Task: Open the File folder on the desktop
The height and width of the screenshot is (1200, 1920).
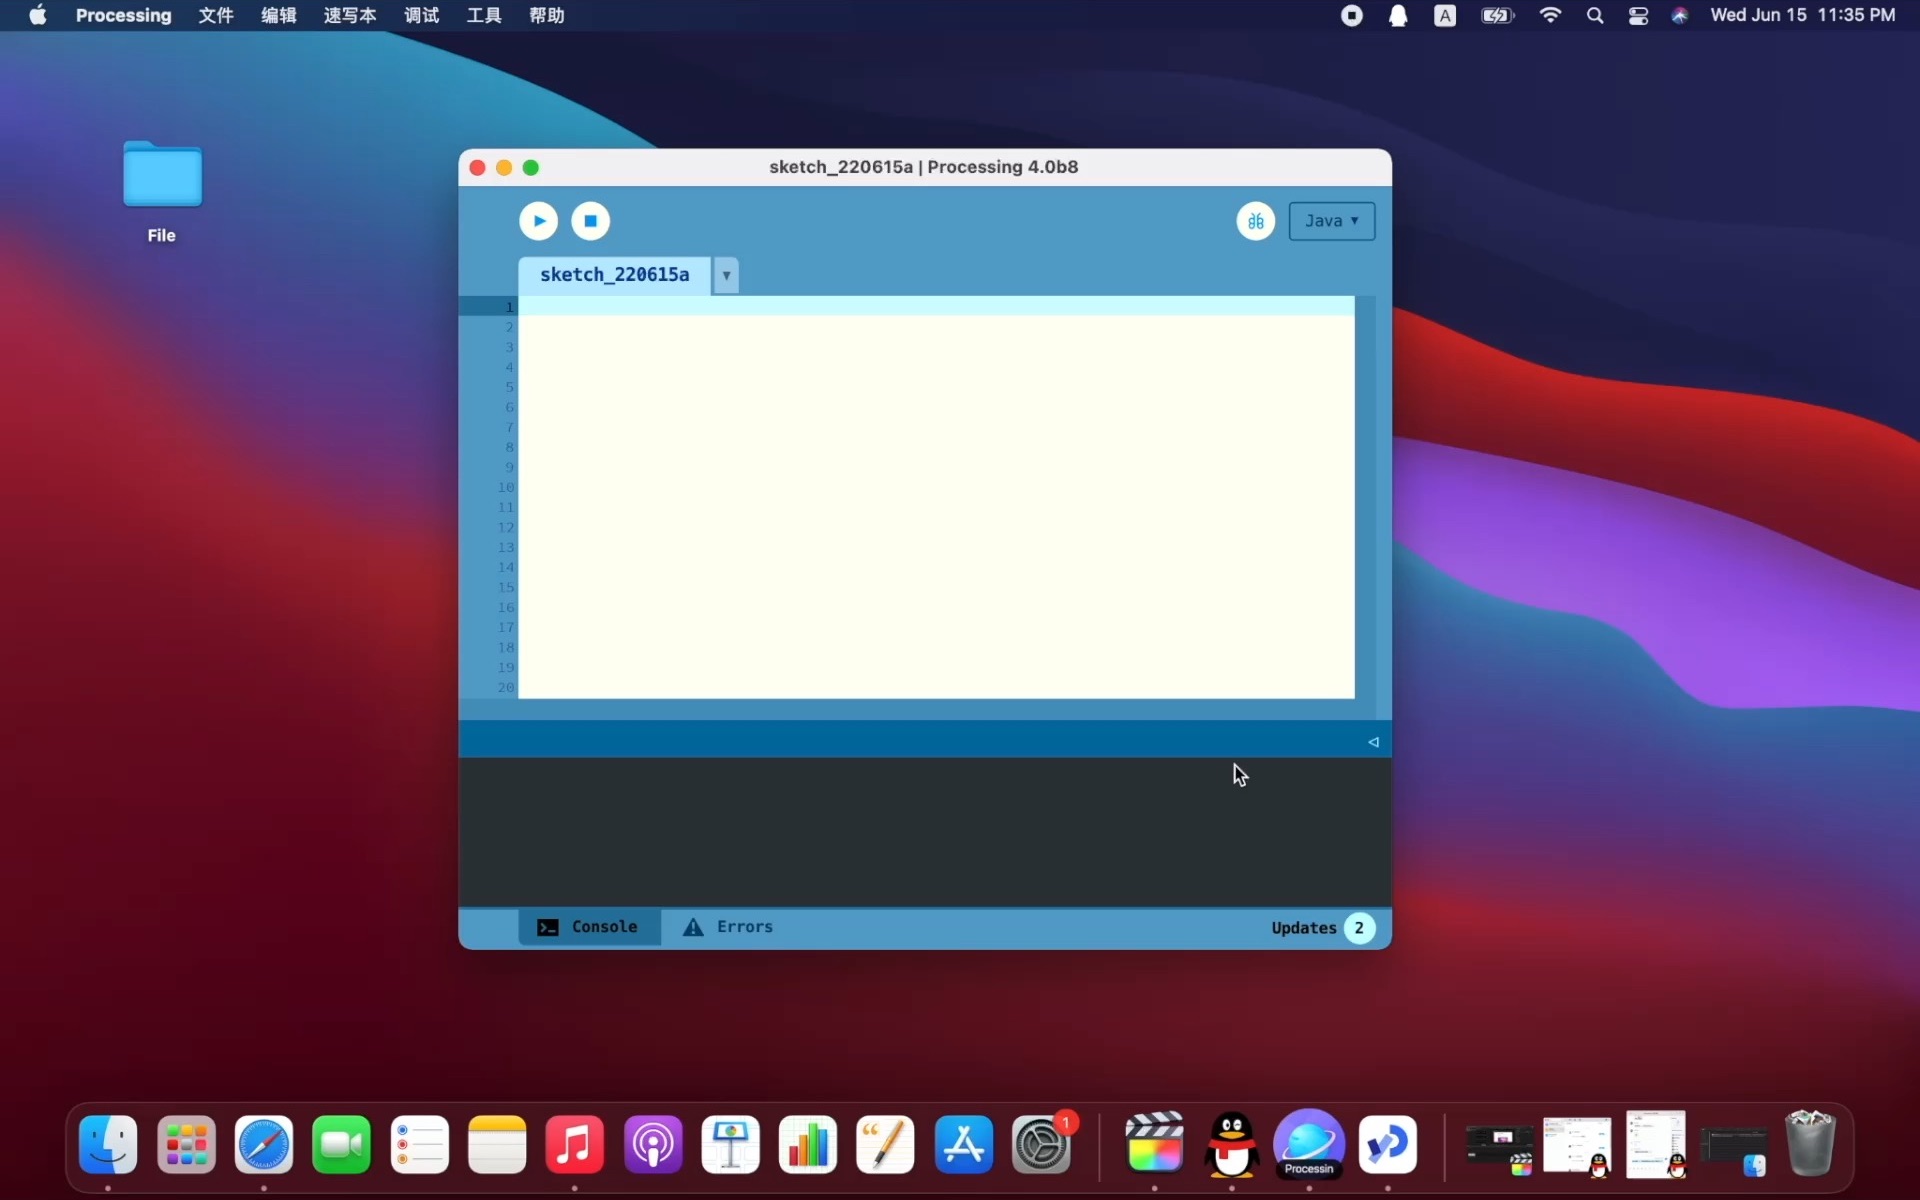Action: (162, 176)
